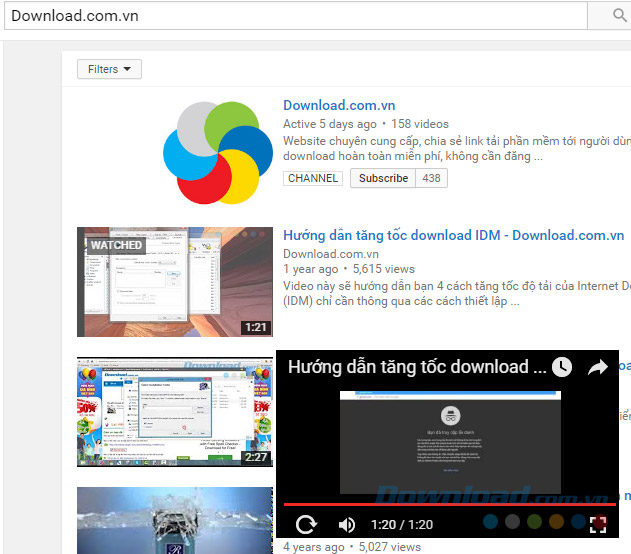Viewport: 631px width, 554px height.
Task: Click the CHANNEL badge label
Action: (313, 178)
